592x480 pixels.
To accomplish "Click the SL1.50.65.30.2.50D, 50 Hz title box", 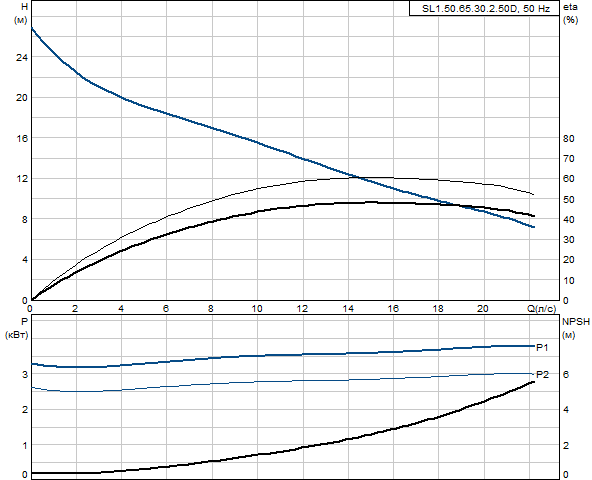I will coord(484,8).
